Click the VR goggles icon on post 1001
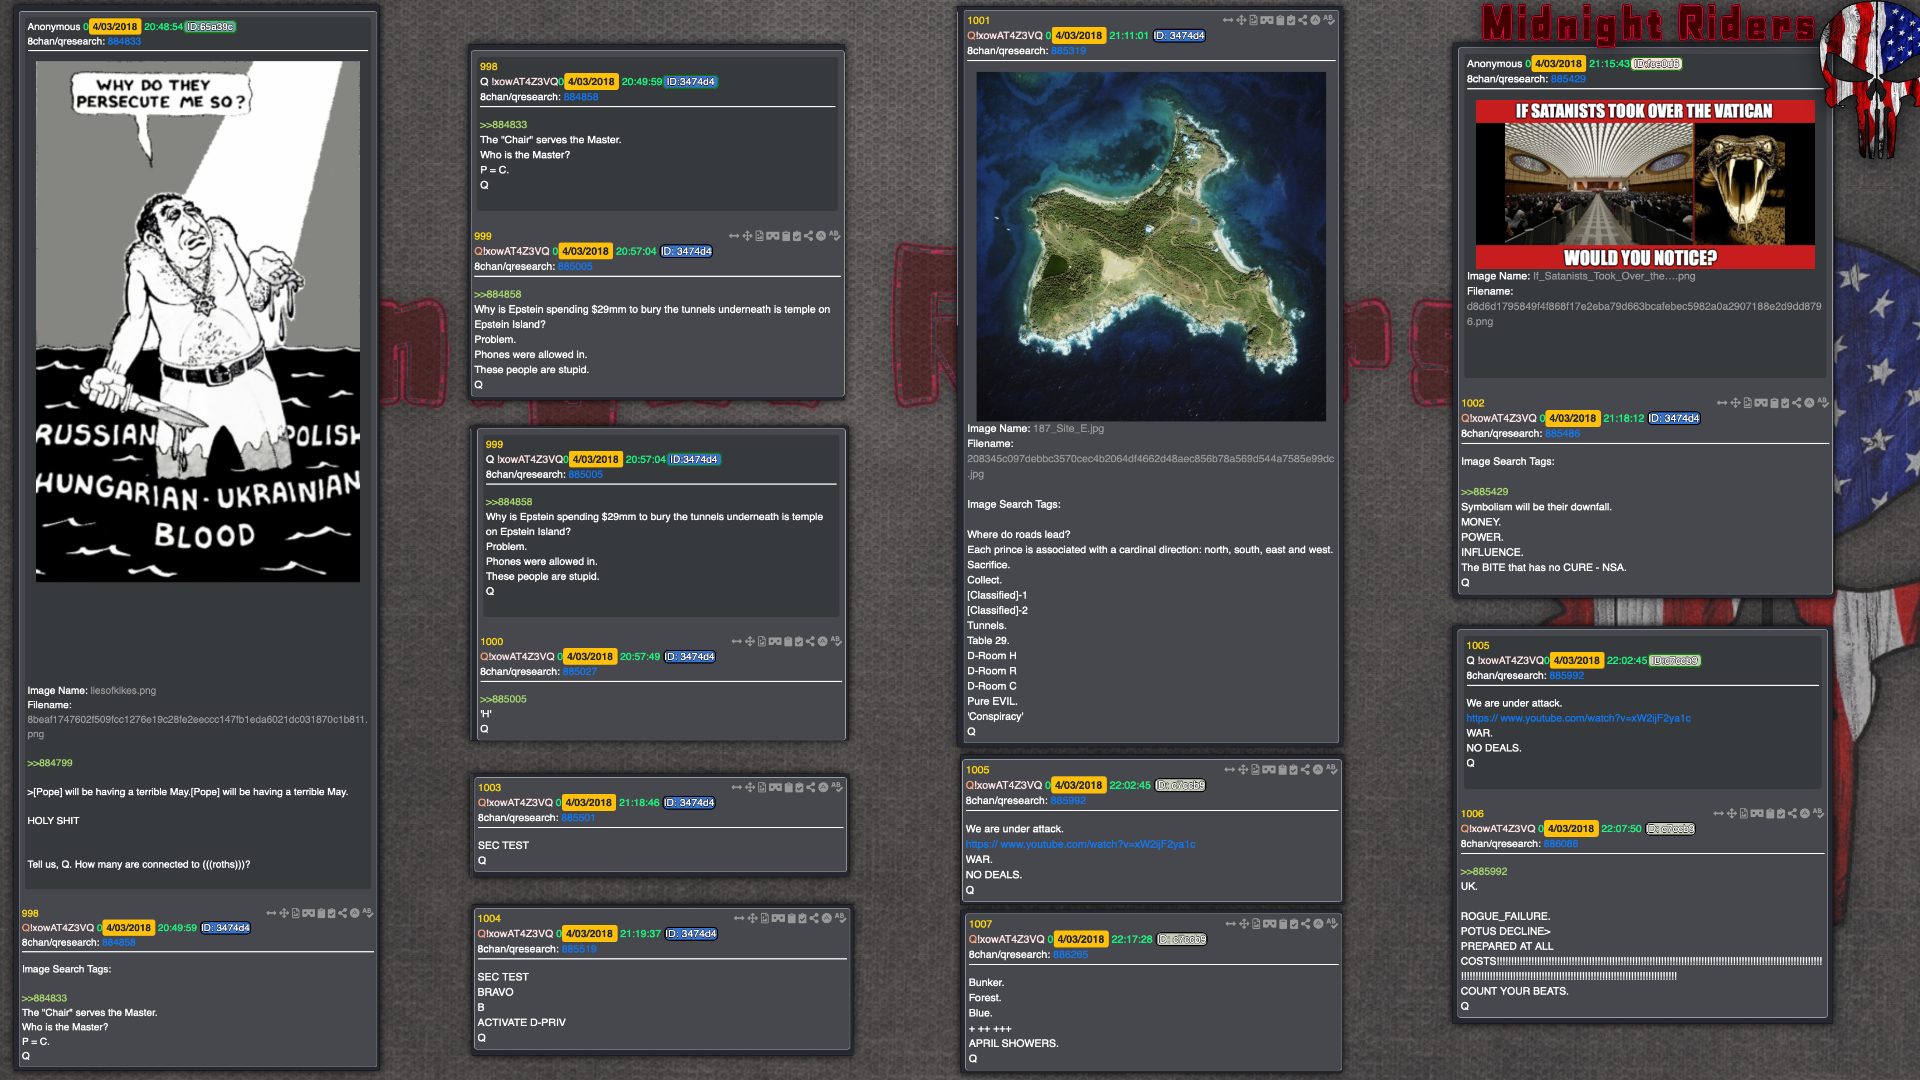This screenshot has height=1080, width=1920. click(x=1267, y=20)
